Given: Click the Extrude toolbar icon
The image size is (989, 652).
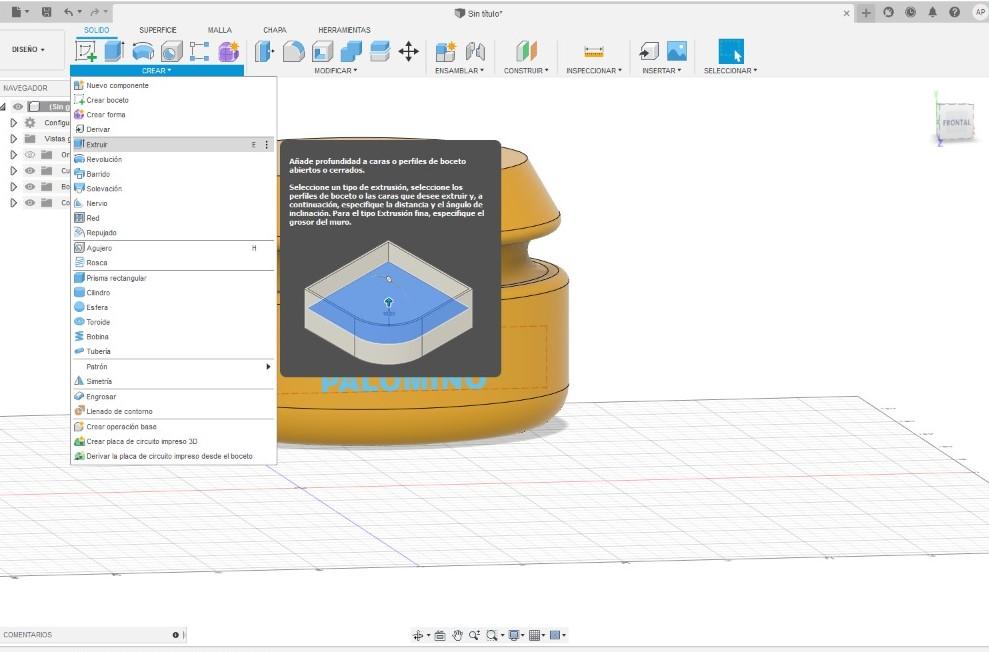Looking at the screenshot, I should (x=114, y=51).
